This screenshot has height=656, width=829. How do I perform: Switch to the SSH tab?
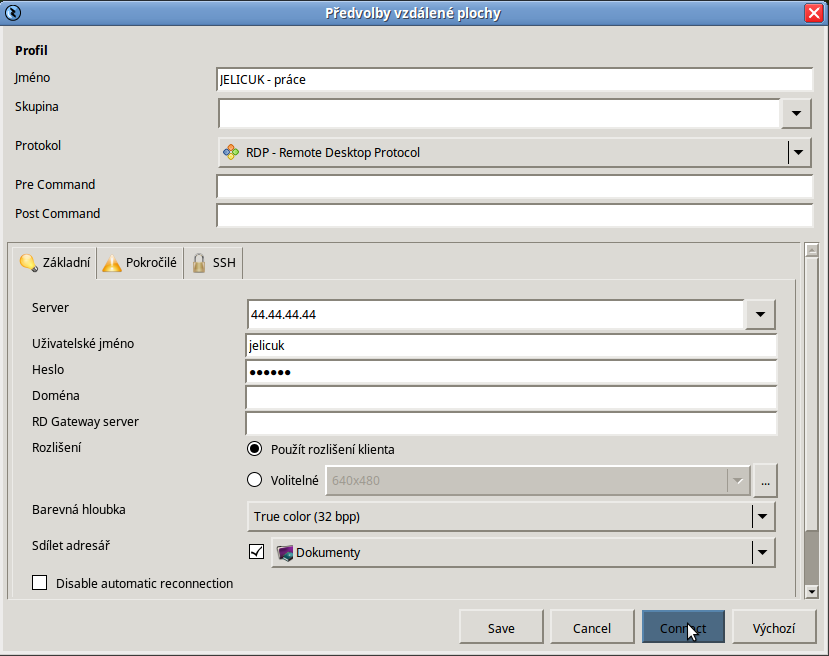pyautogui.click(x=214, y=263)
